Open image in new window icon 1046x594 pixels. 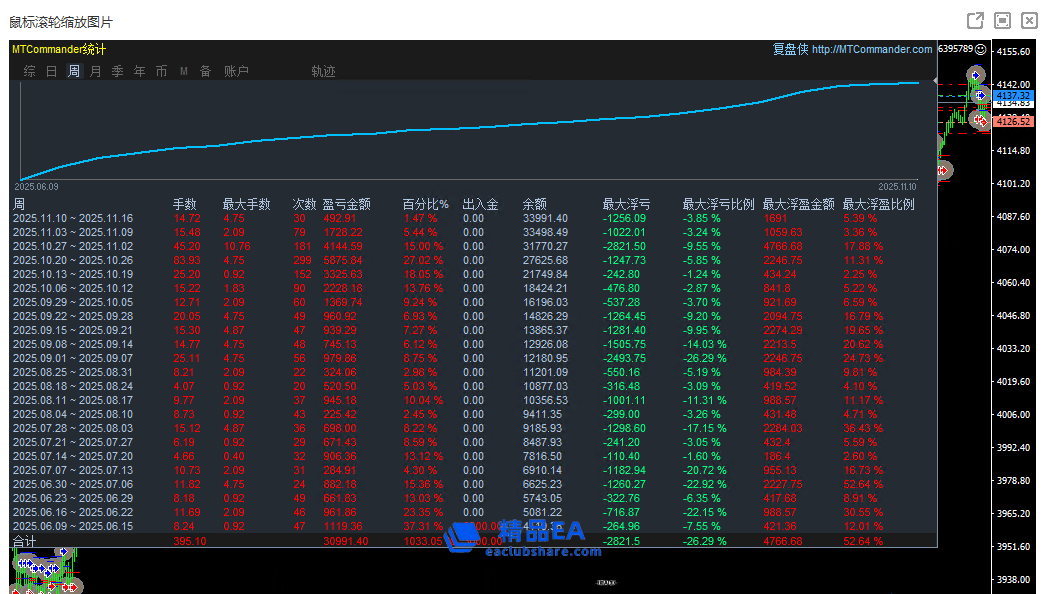(975, 21)
